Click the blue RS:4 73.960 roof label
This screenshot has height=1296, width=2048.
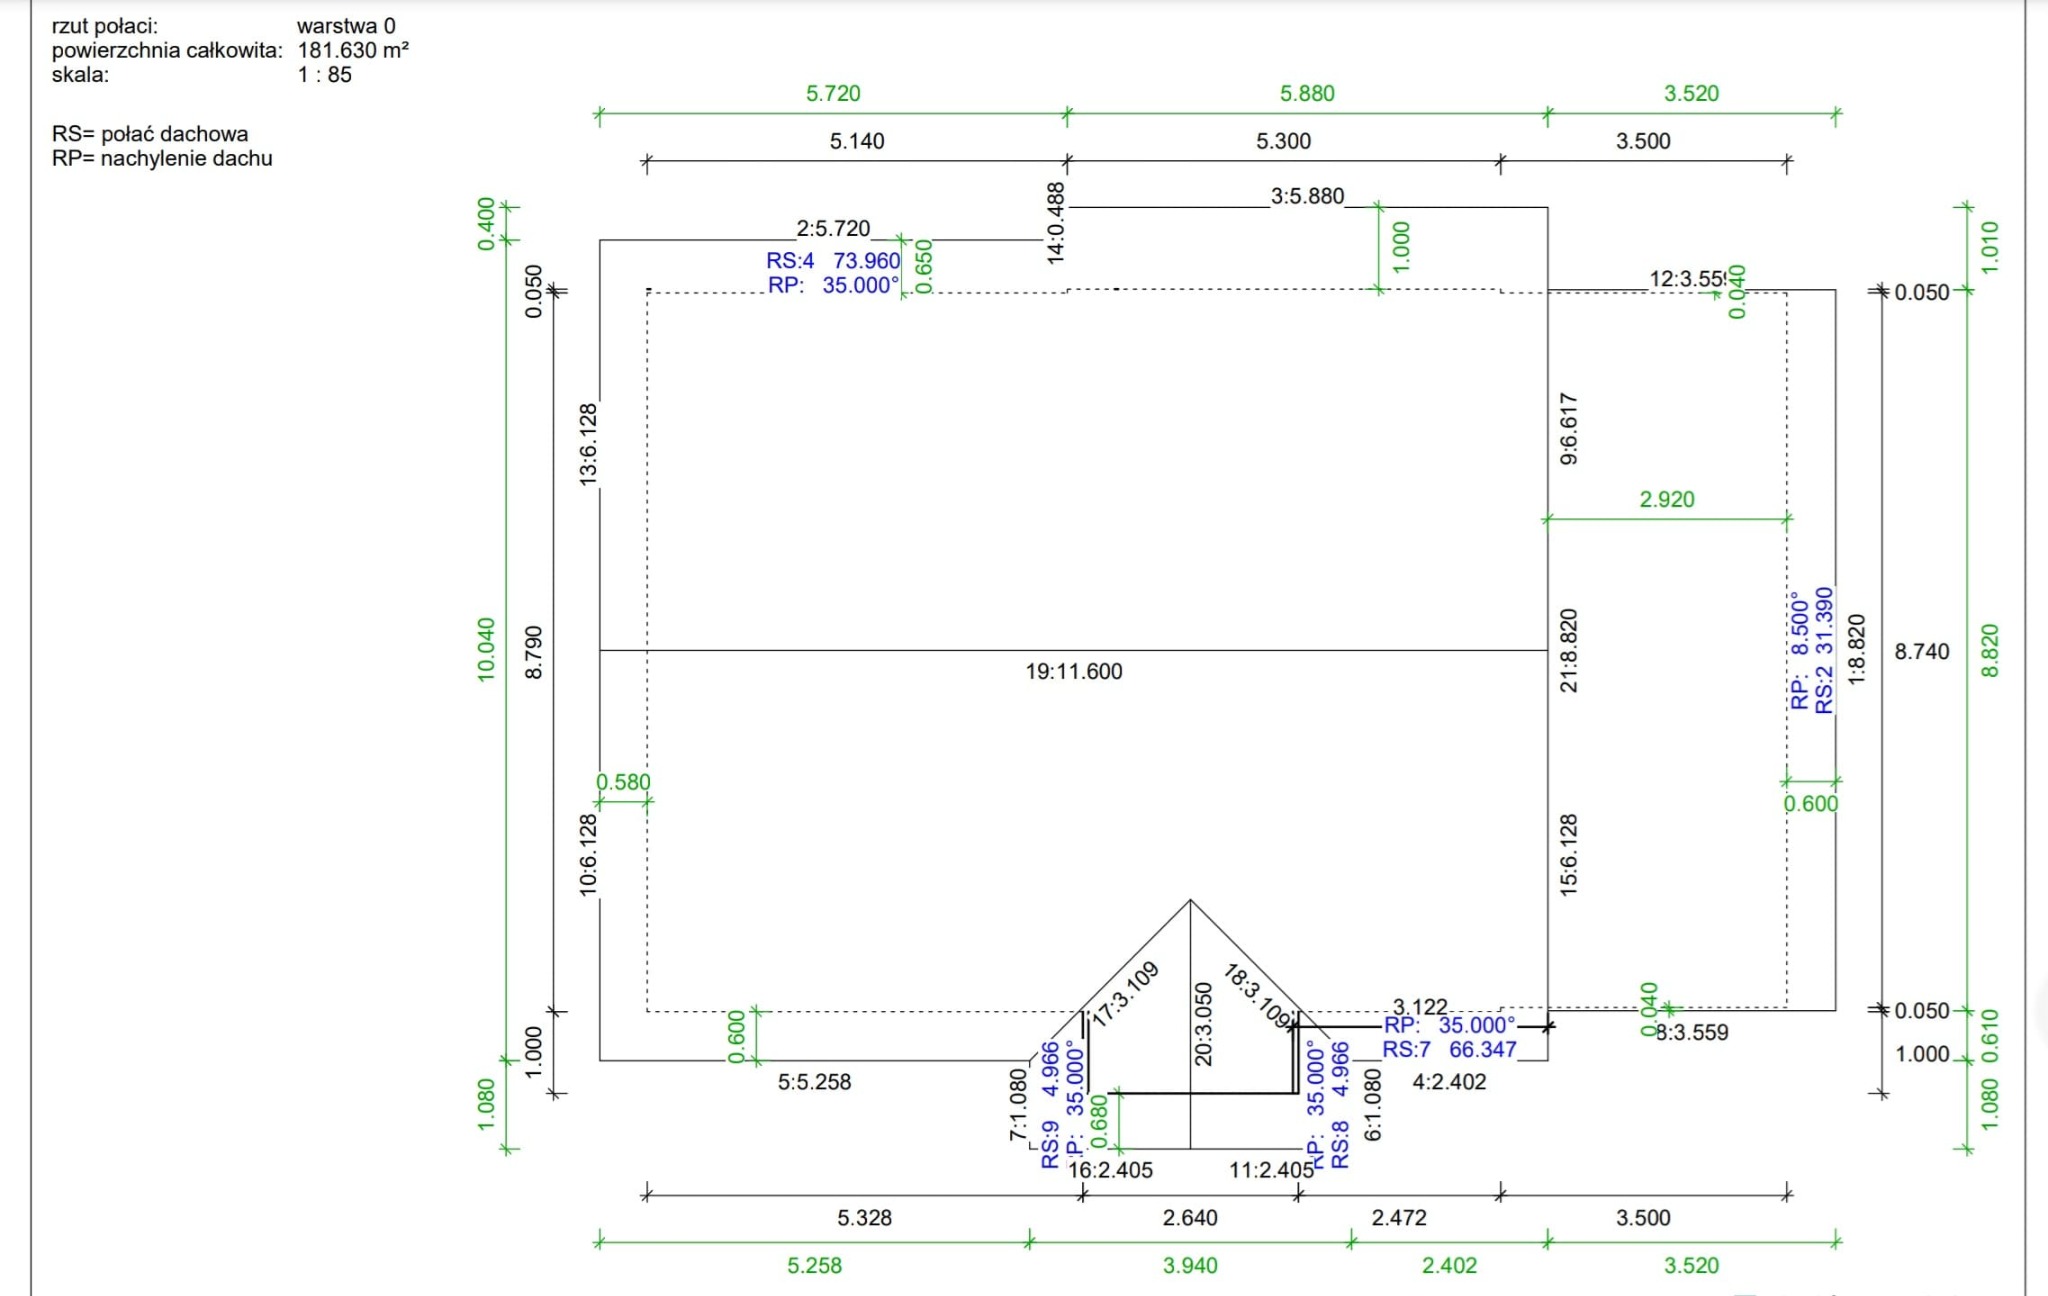tap(833, 261)
